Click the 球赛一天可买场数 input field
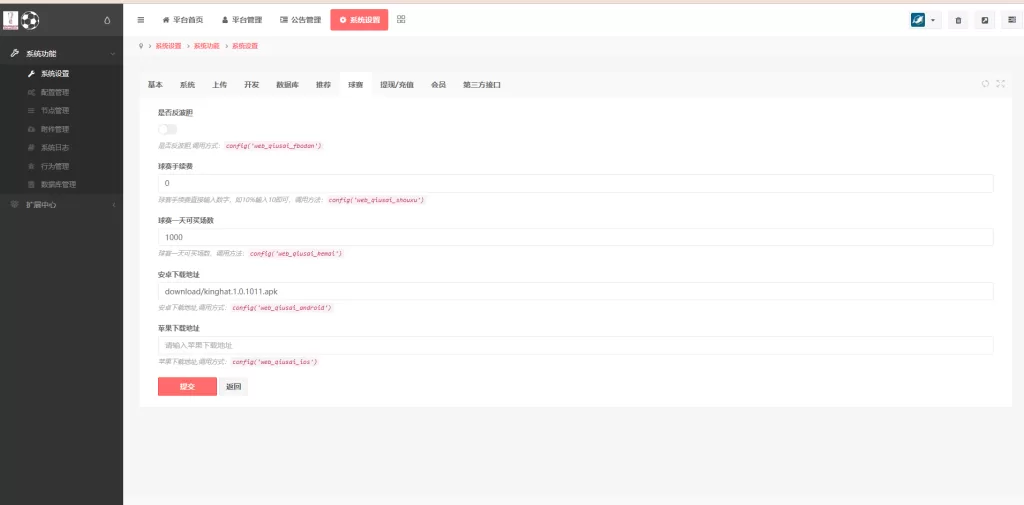Screen dimensions: 1024x505 click(x=575, y=237)
